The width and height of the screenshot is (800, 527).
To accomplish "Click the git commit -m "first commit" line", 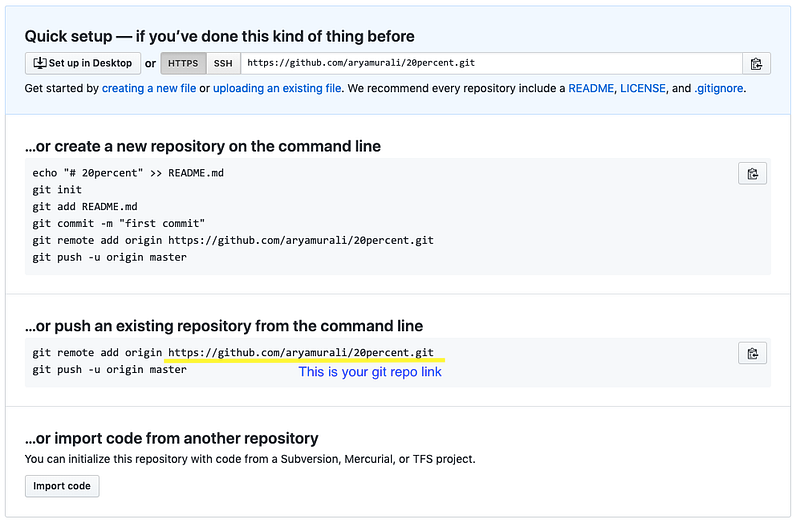I will click(118, 223).
